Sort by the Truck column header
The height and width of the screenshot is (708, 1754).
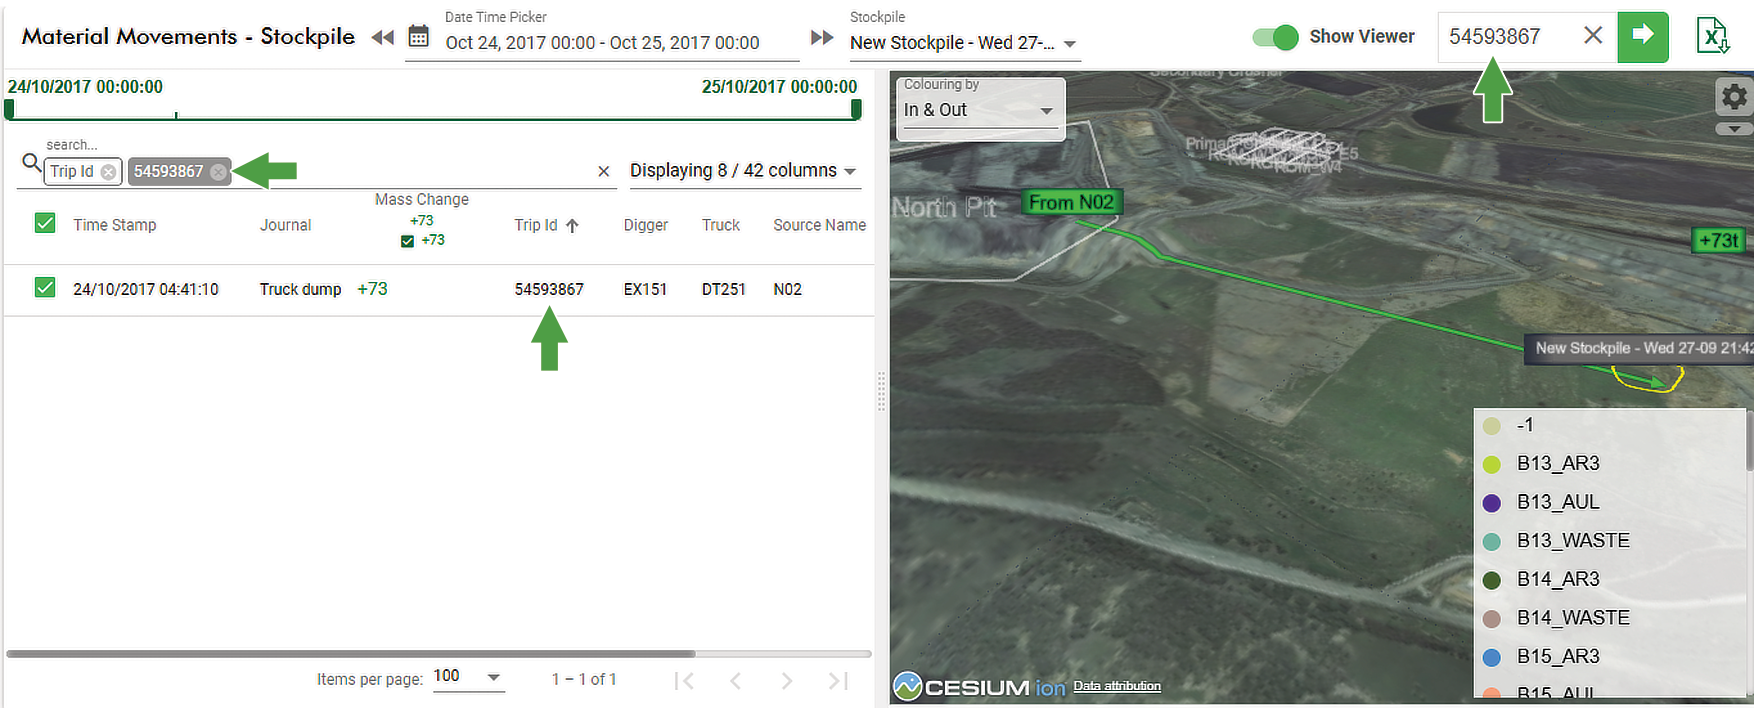[721, 225]
